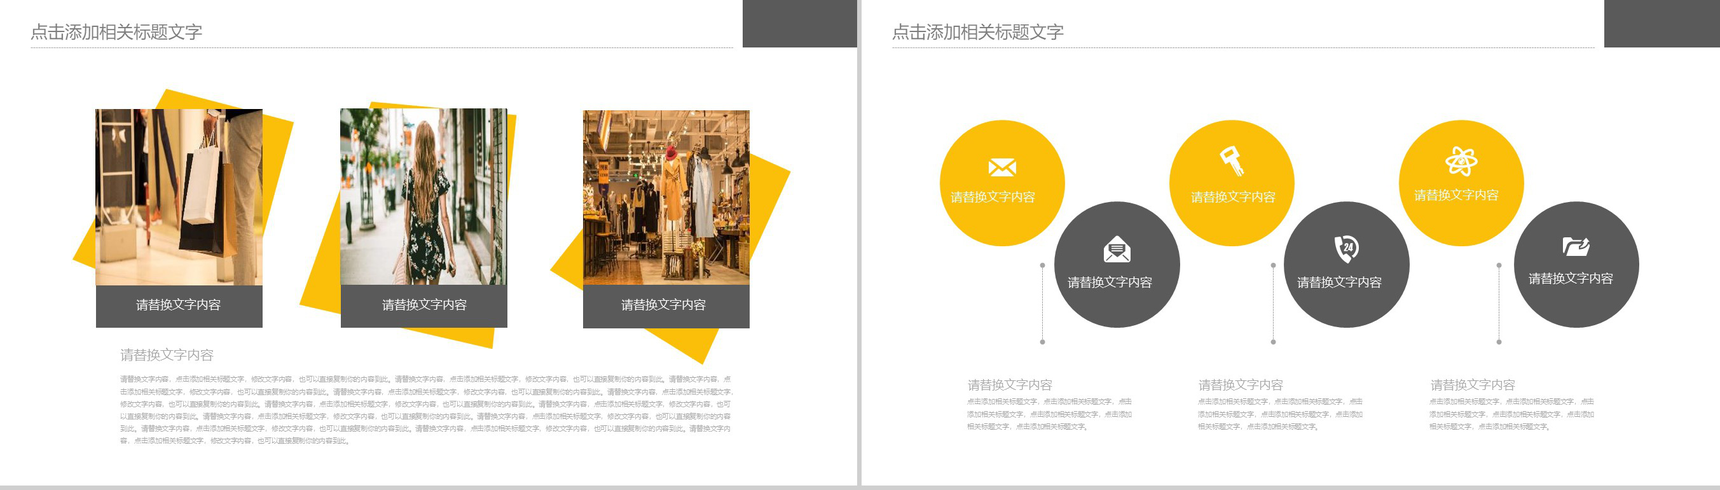Click the caption bar under walking woman photo
This screenshot has height=490, width=1720.
click(x=424, y=306)
